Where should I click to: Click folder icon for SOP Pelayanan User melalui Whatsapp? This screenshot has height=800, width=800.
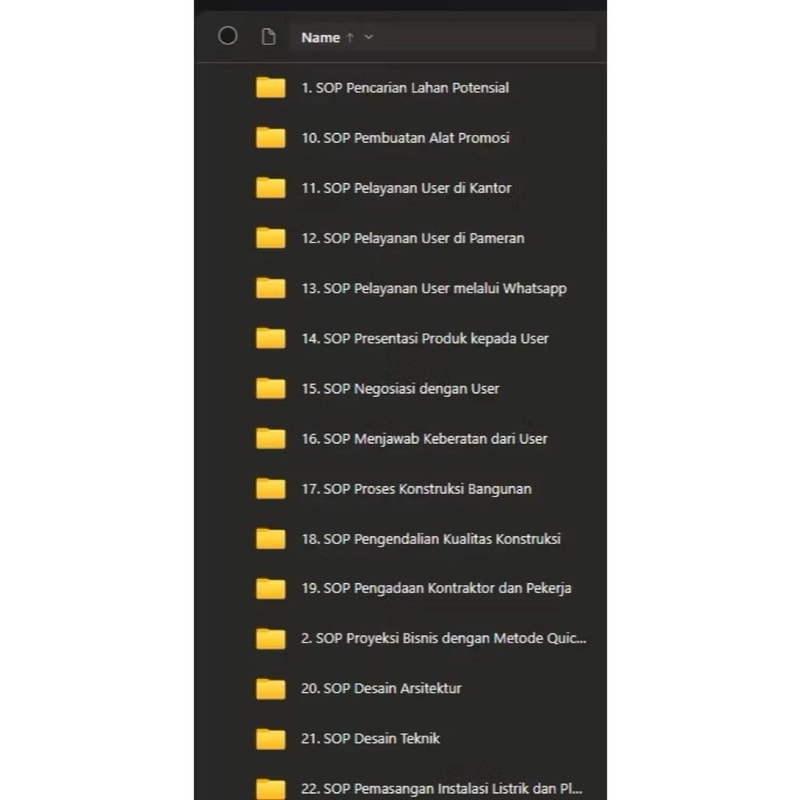(x=270, y=288)
